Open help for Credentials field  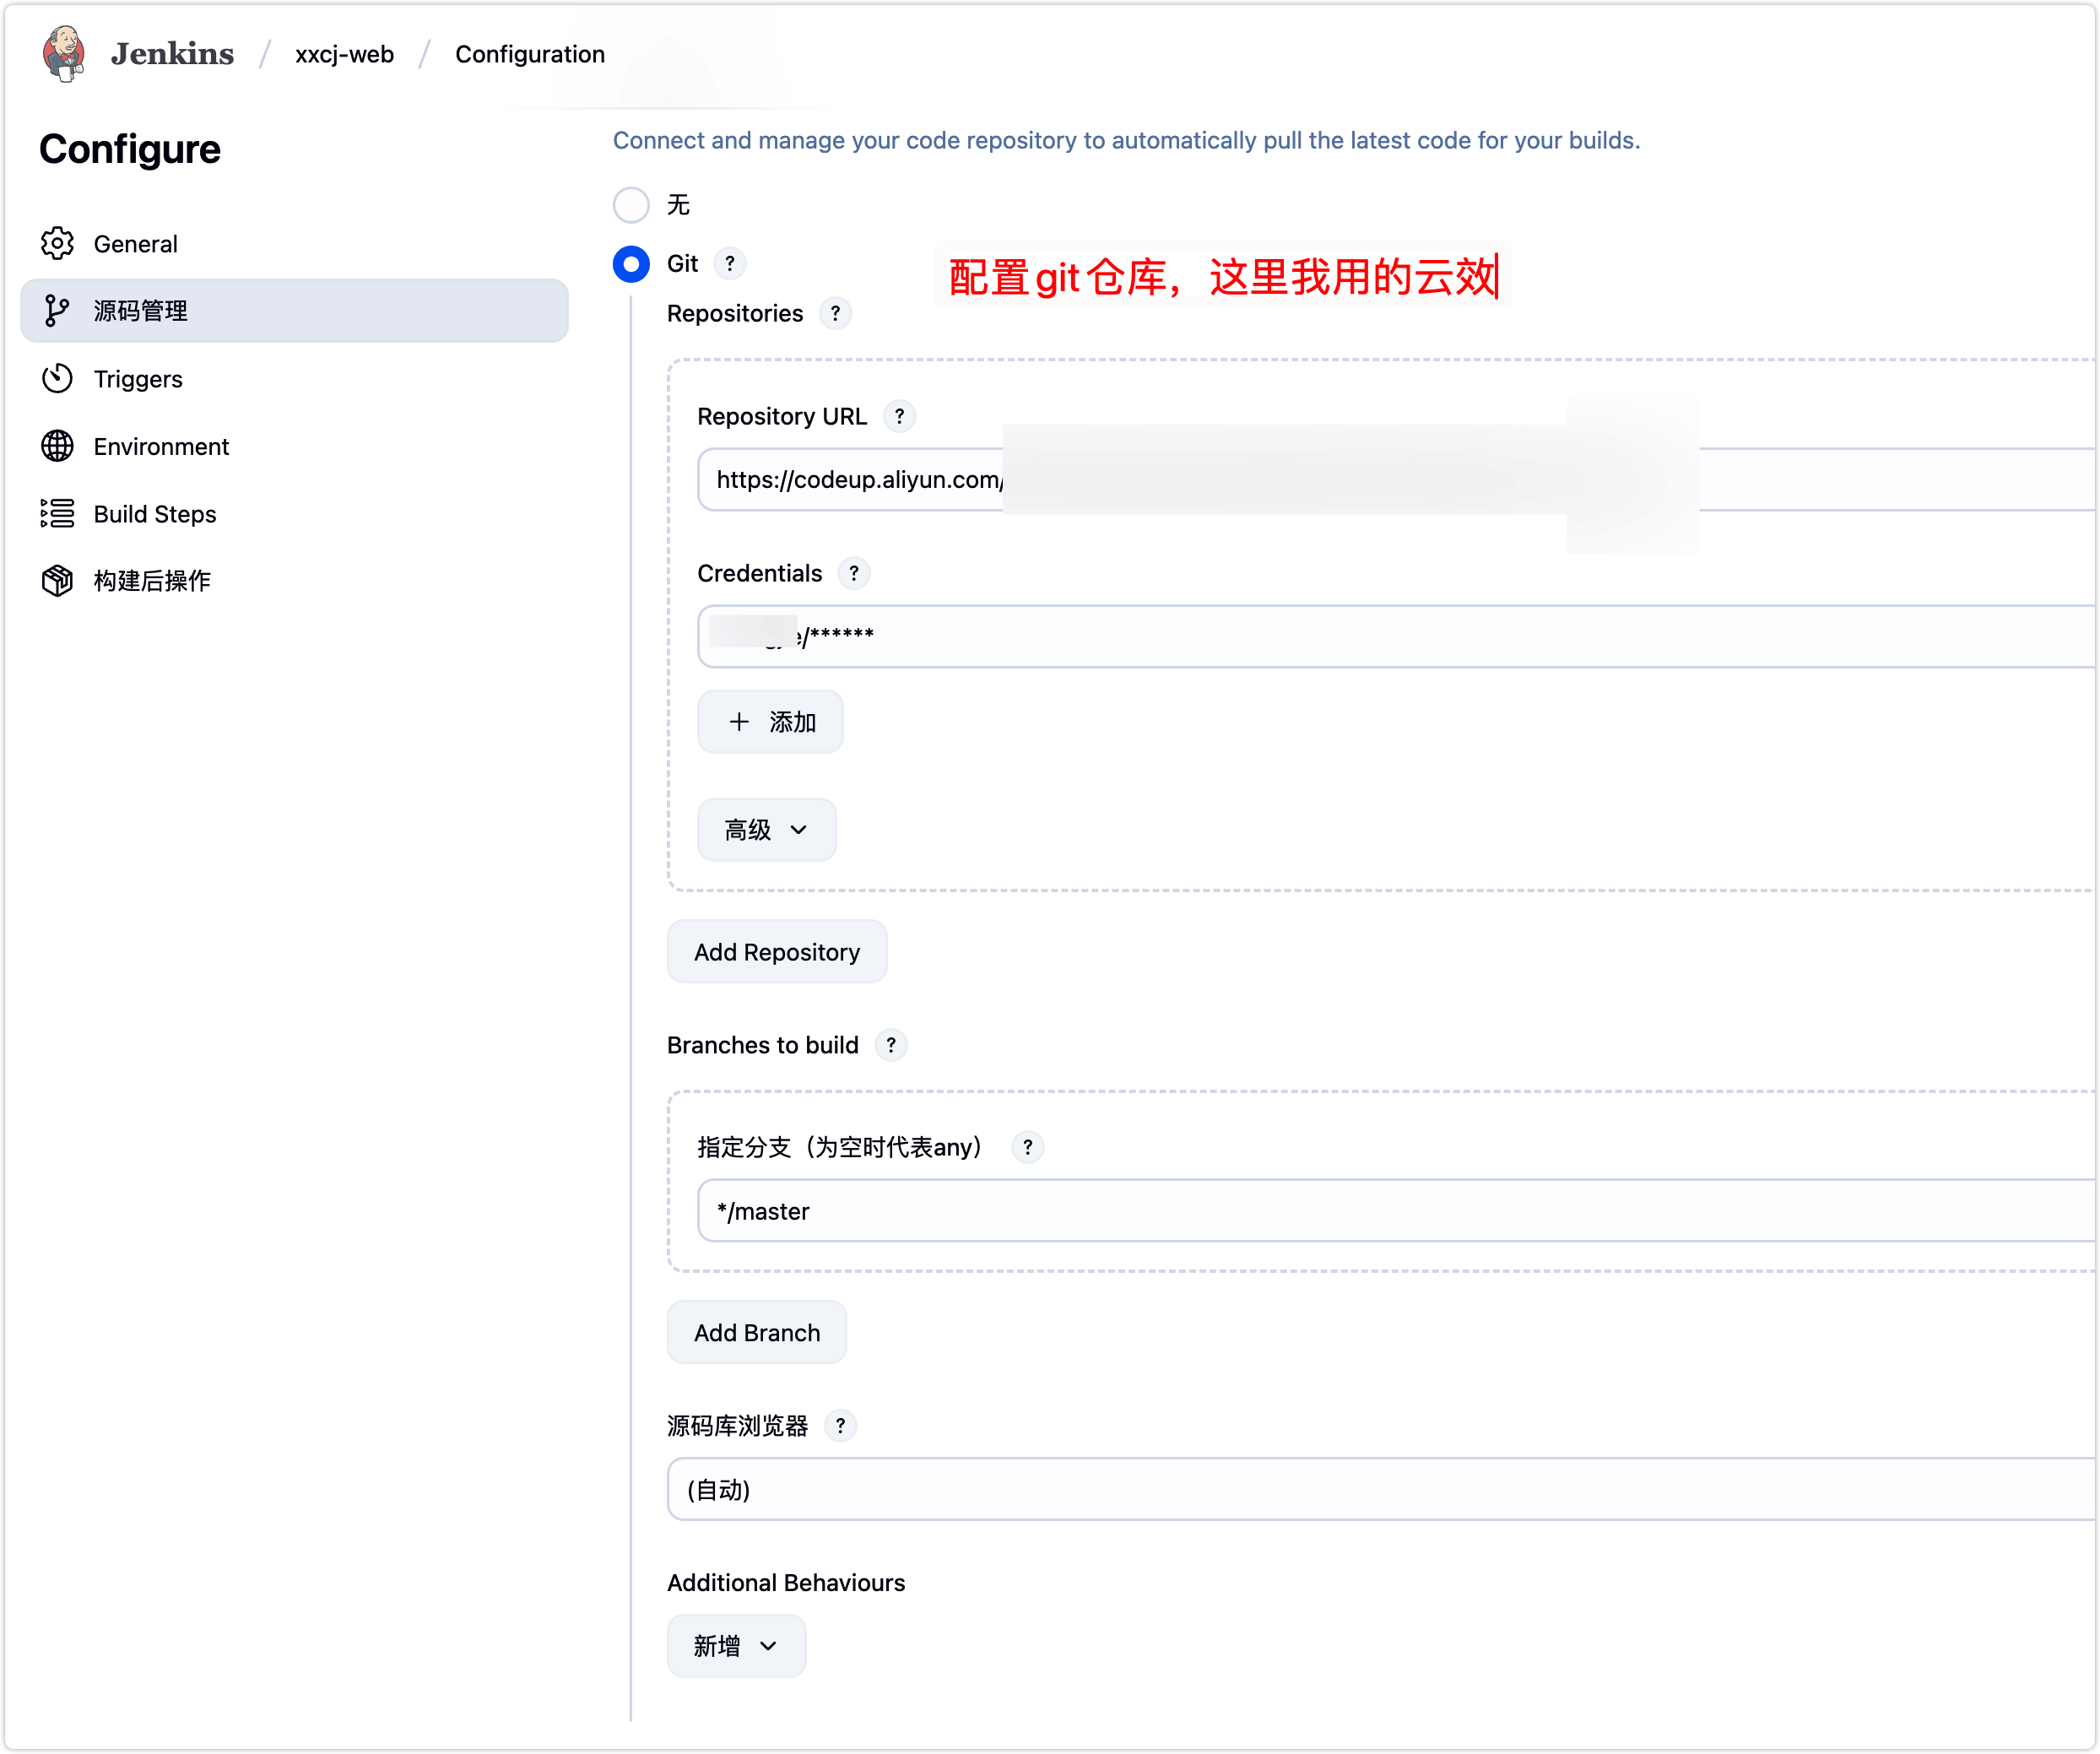click(854, 573)
